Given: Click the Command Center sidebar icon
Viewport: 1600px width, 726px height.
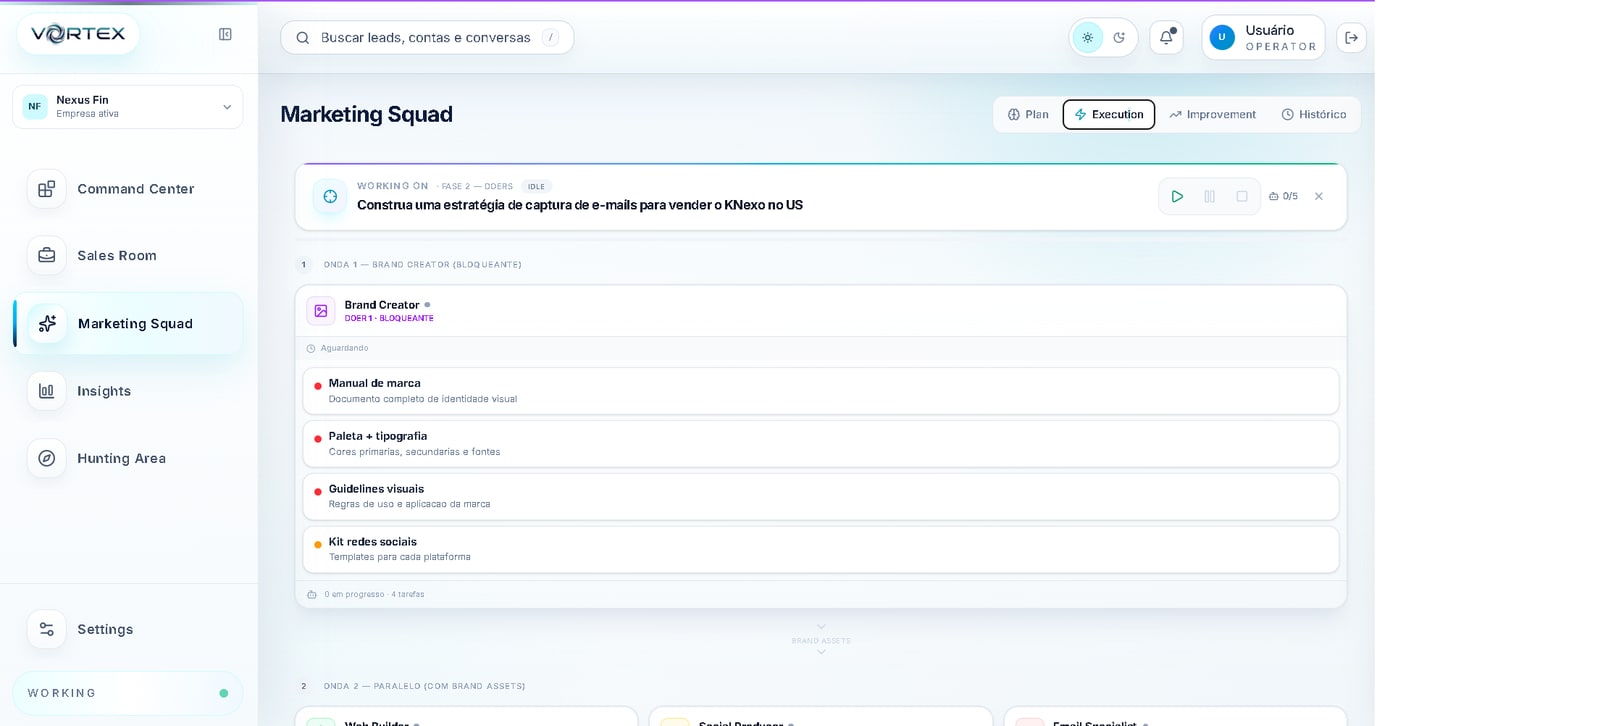Looking at the screenshot, I should (x=46, y=188).
